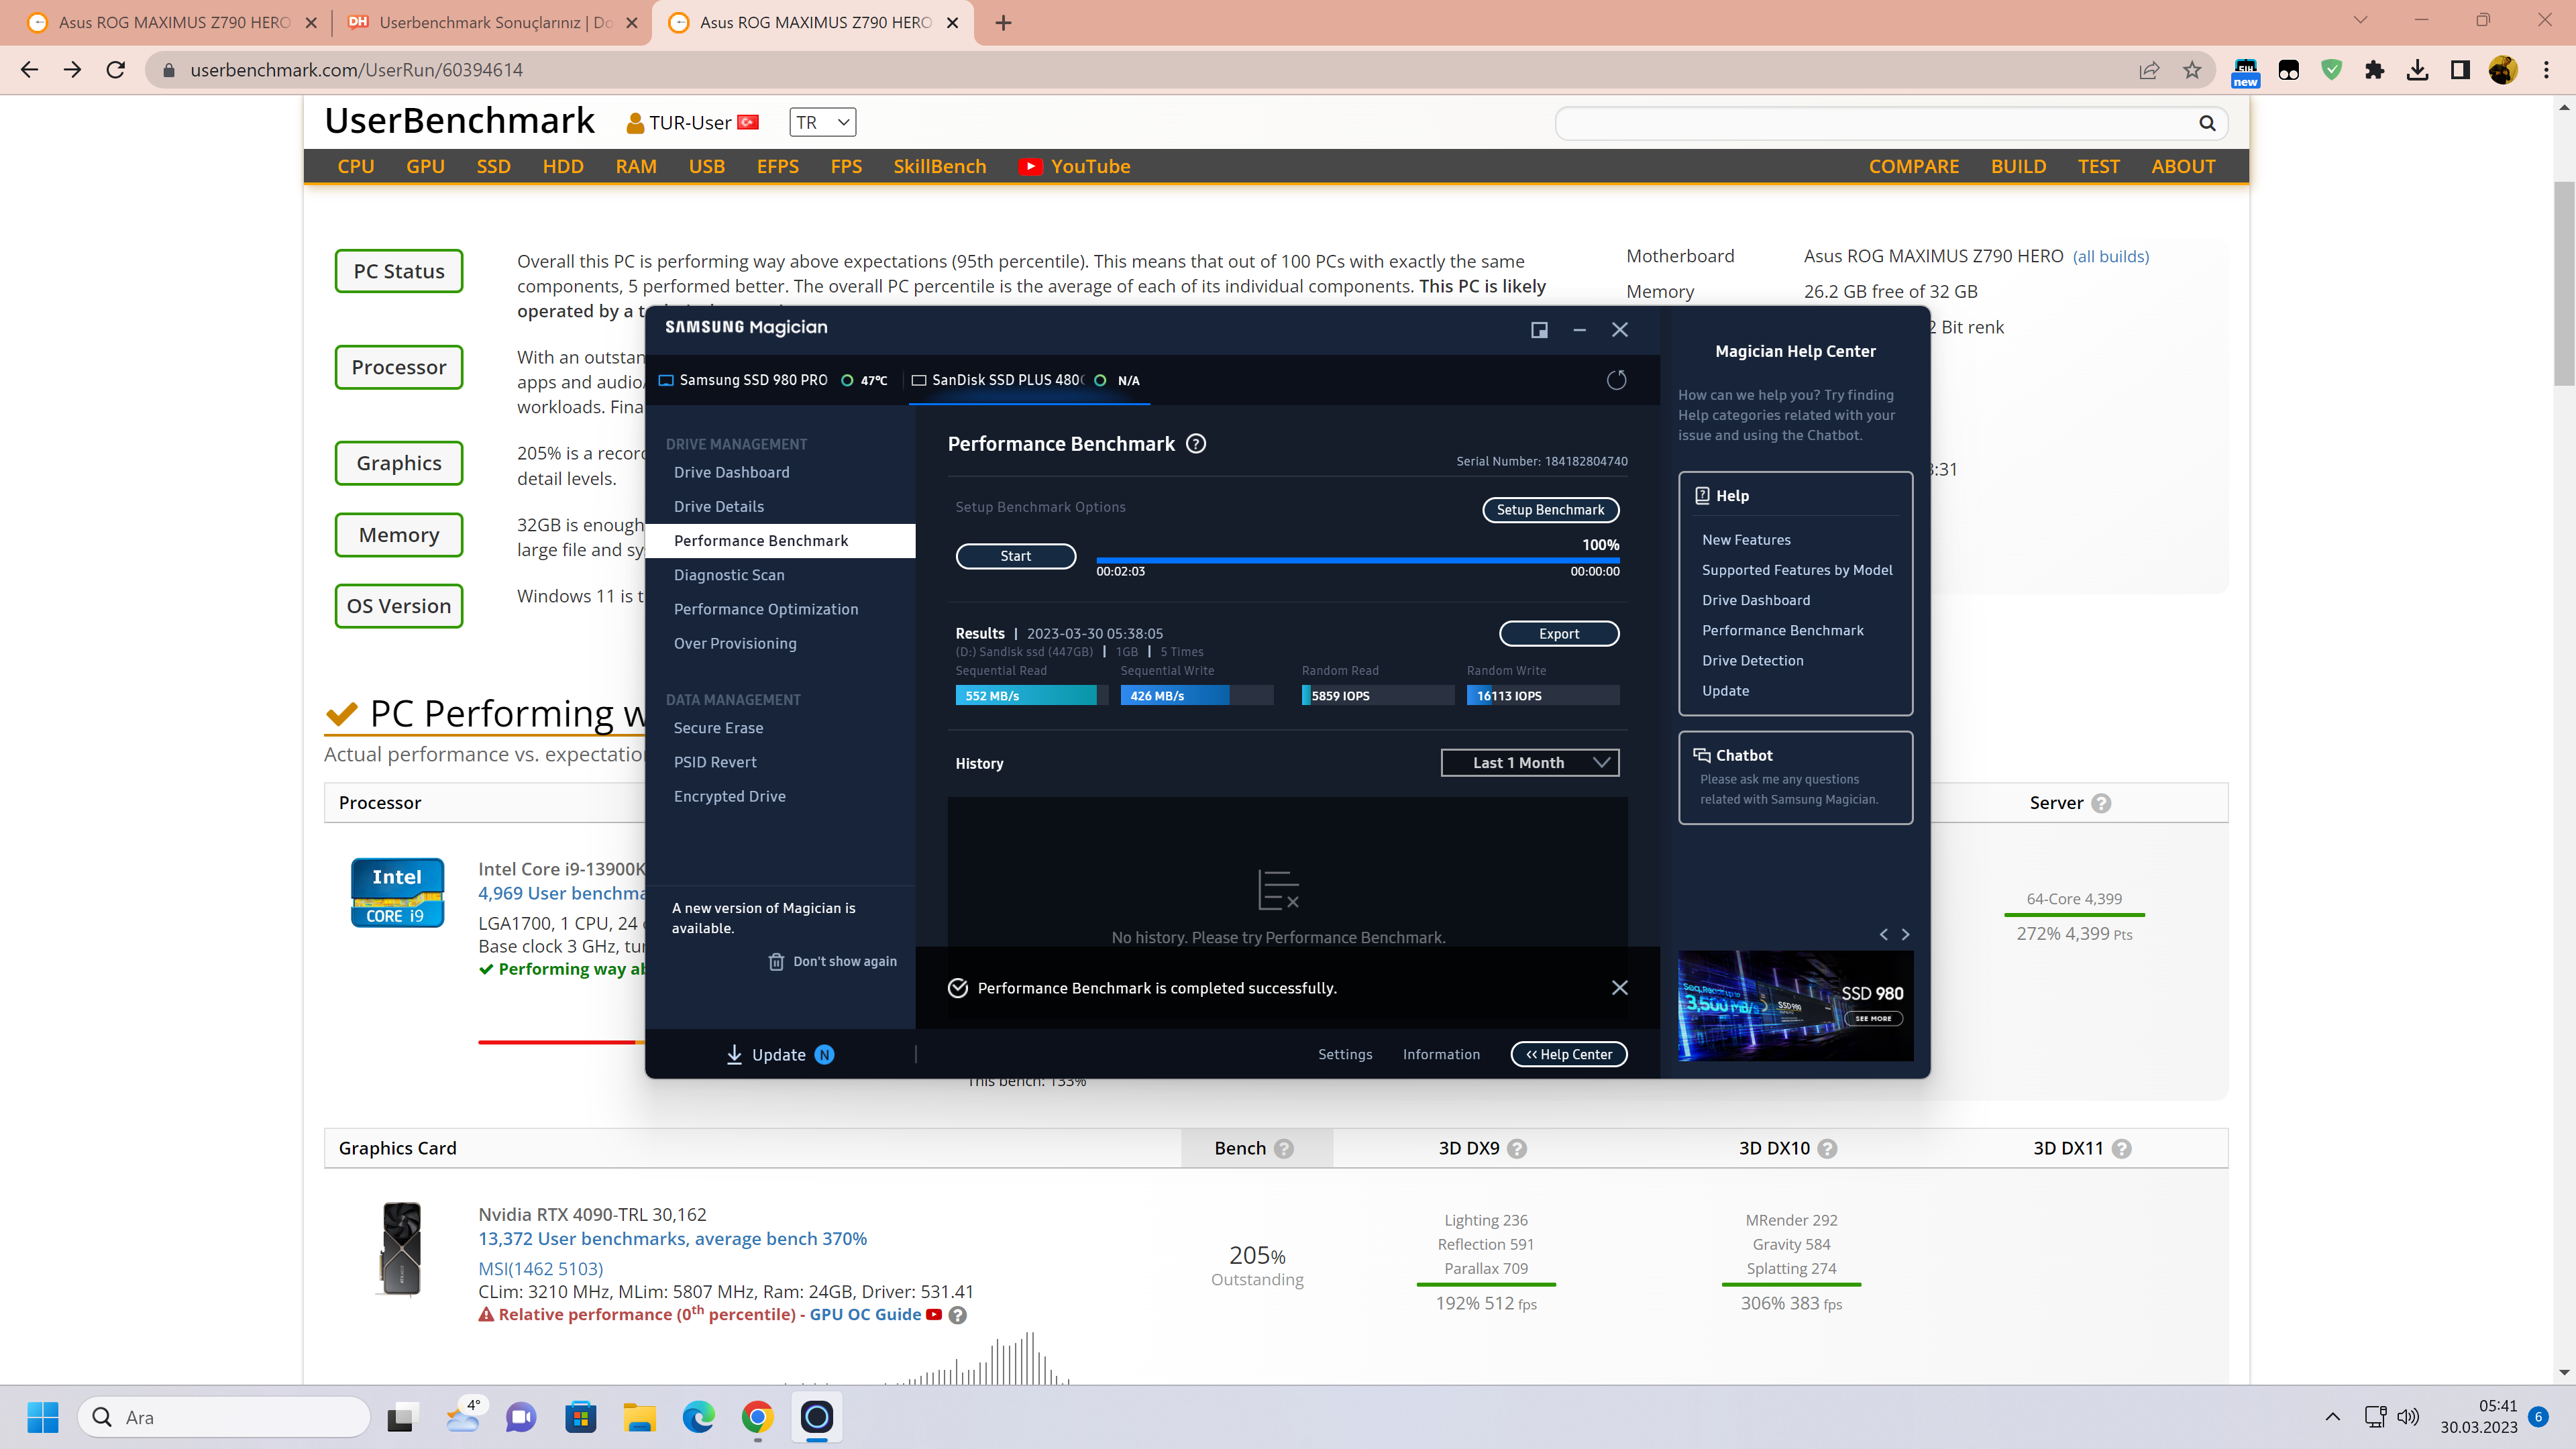Open Chrome tab search chevron

(x=2361, y=20)
